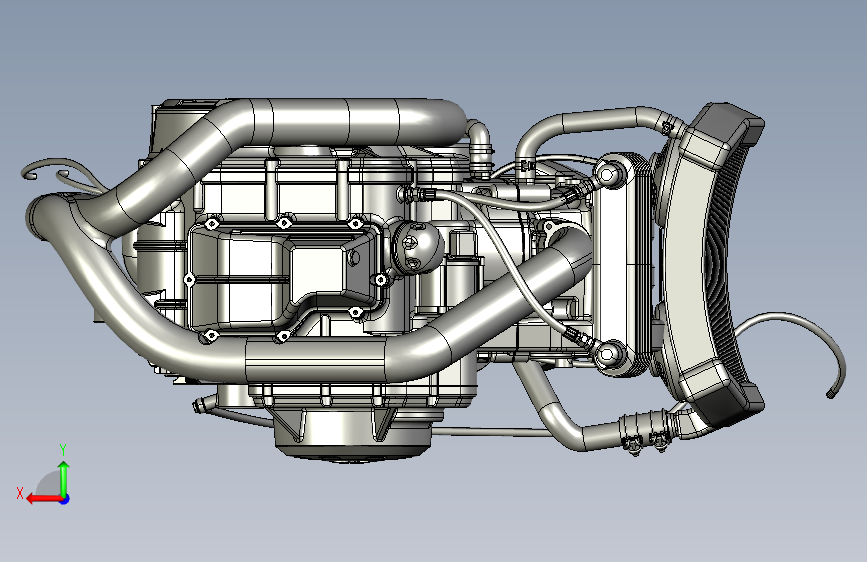Select the spherical component at the engine center
The width and height of the screenshot is (867, 562).
tap(417, 247)
